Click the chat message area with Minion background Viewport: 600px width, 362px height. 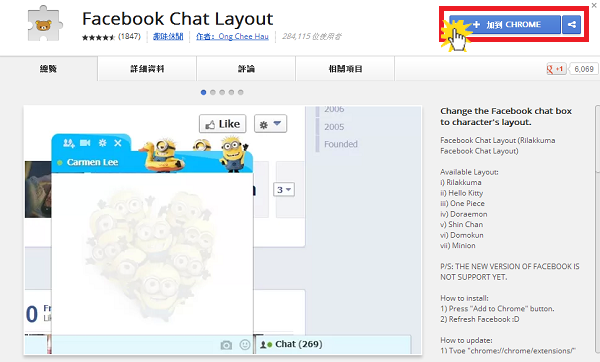[152, 254]
